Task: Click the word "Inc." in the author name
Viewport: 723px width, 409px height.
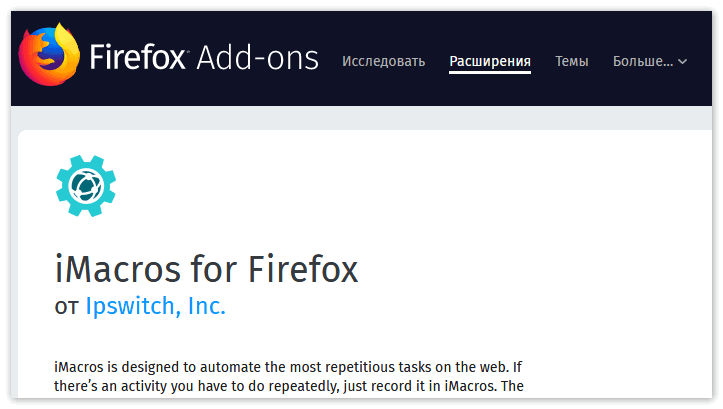Action: click(207, 306)
